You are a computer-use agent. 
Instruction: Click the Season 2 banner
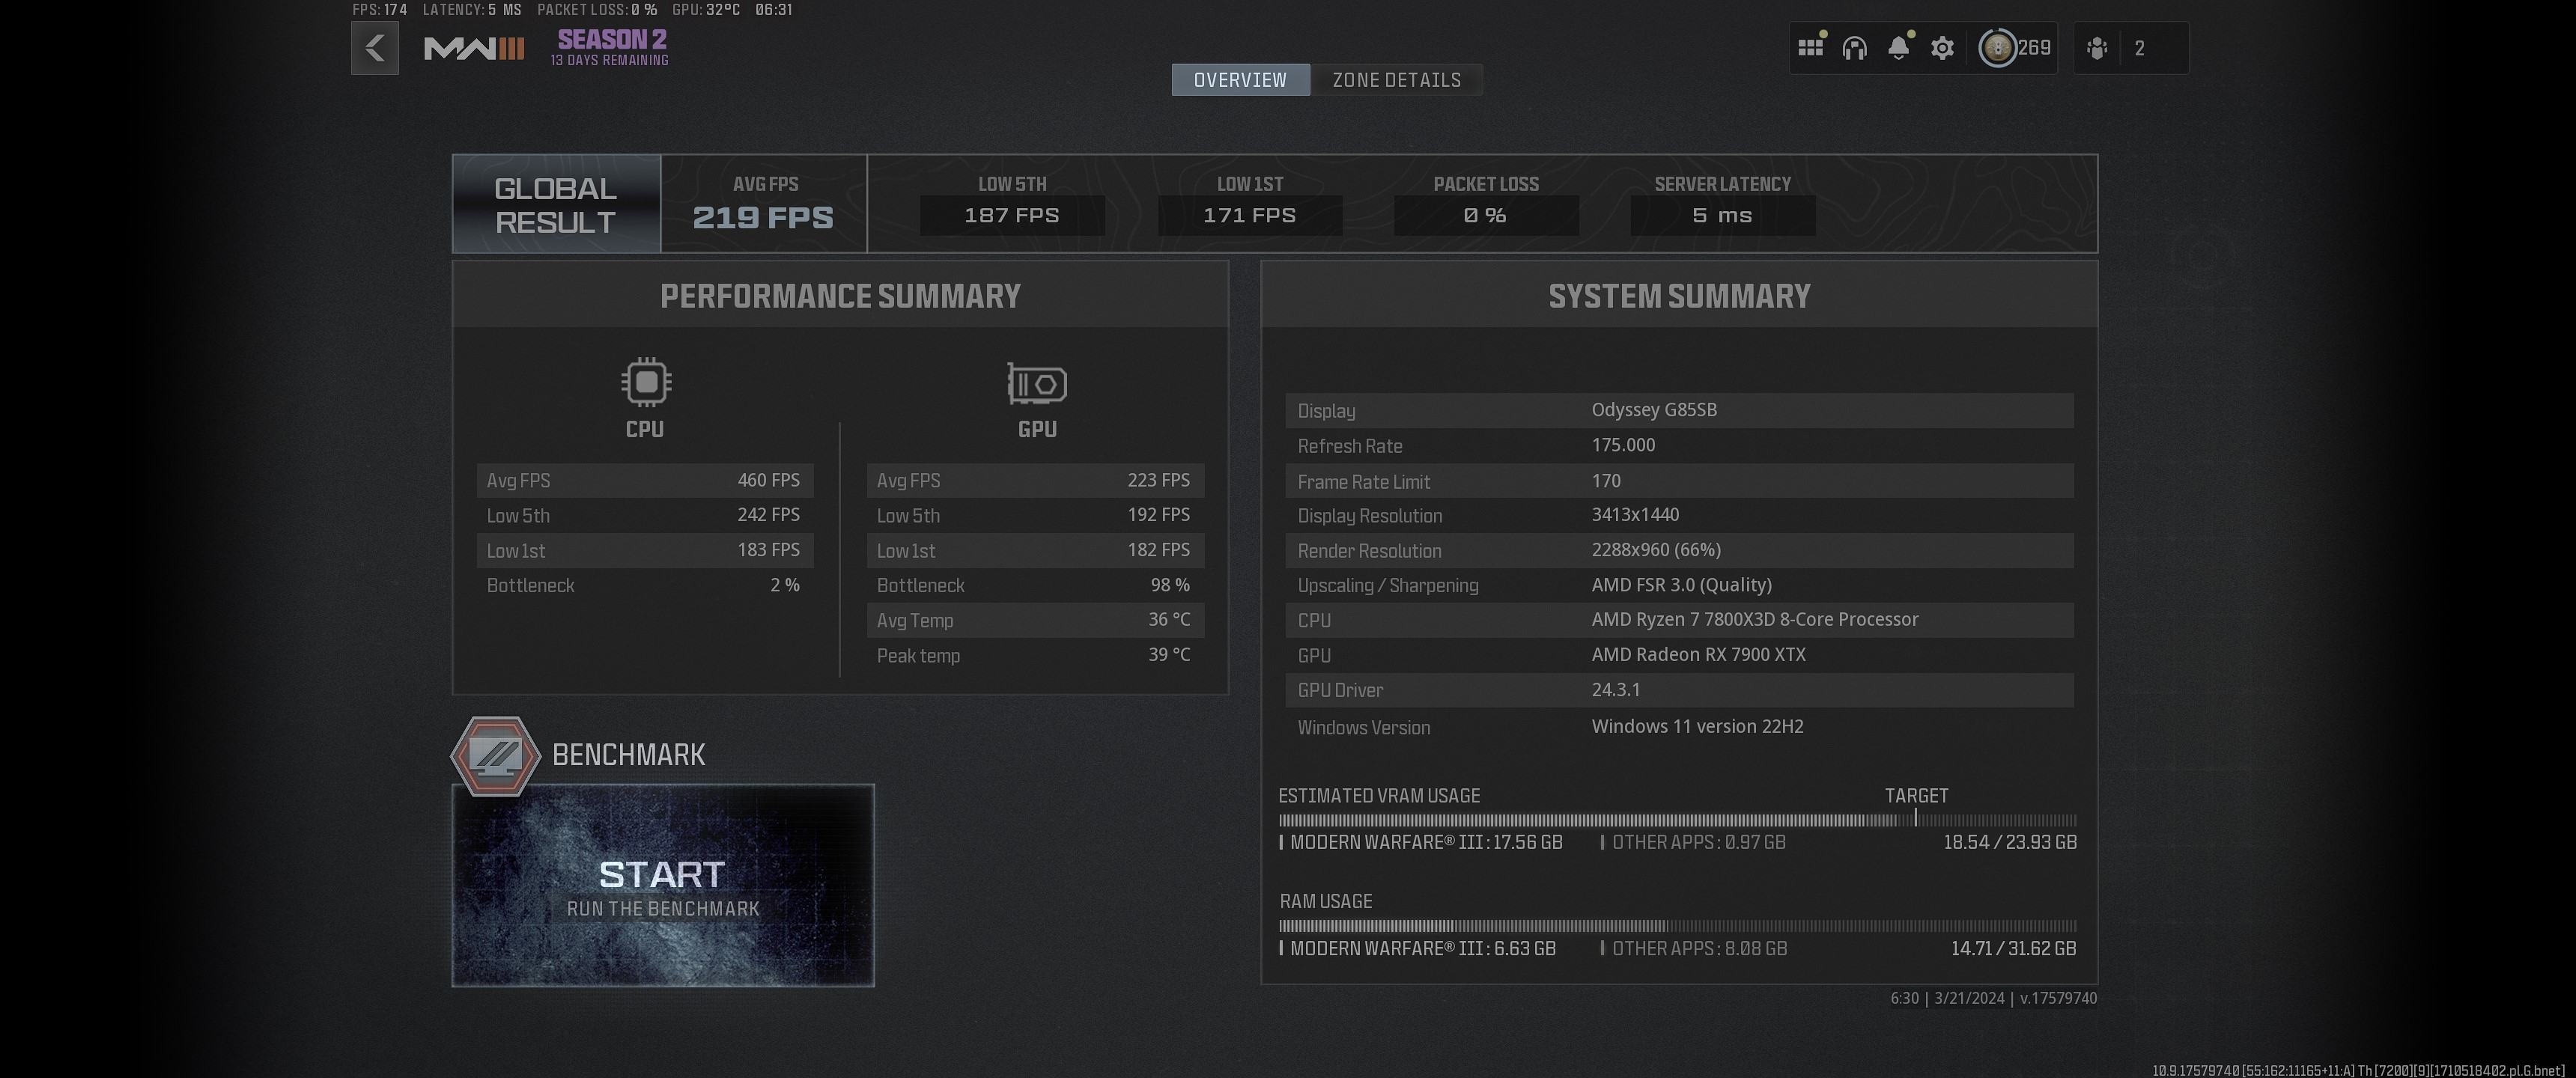[x=610, y=47]
